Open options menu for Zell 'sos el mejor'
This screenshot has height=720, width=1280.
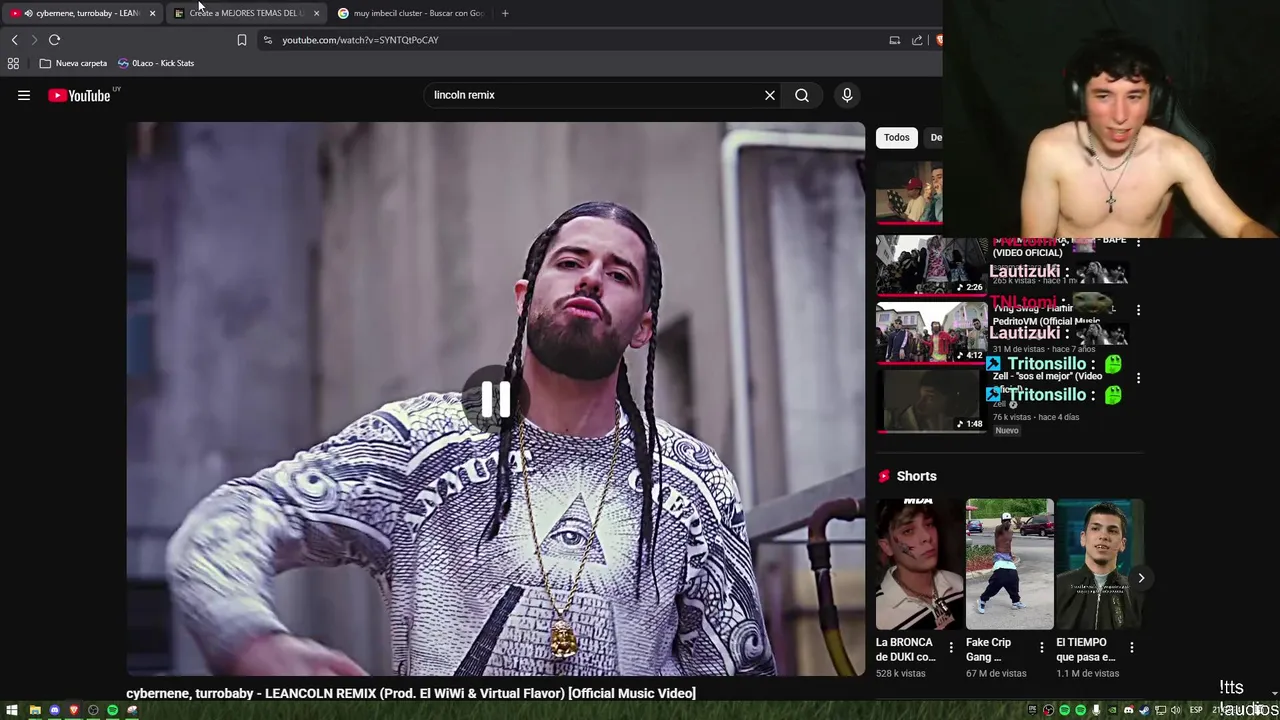coord(1138,378)
